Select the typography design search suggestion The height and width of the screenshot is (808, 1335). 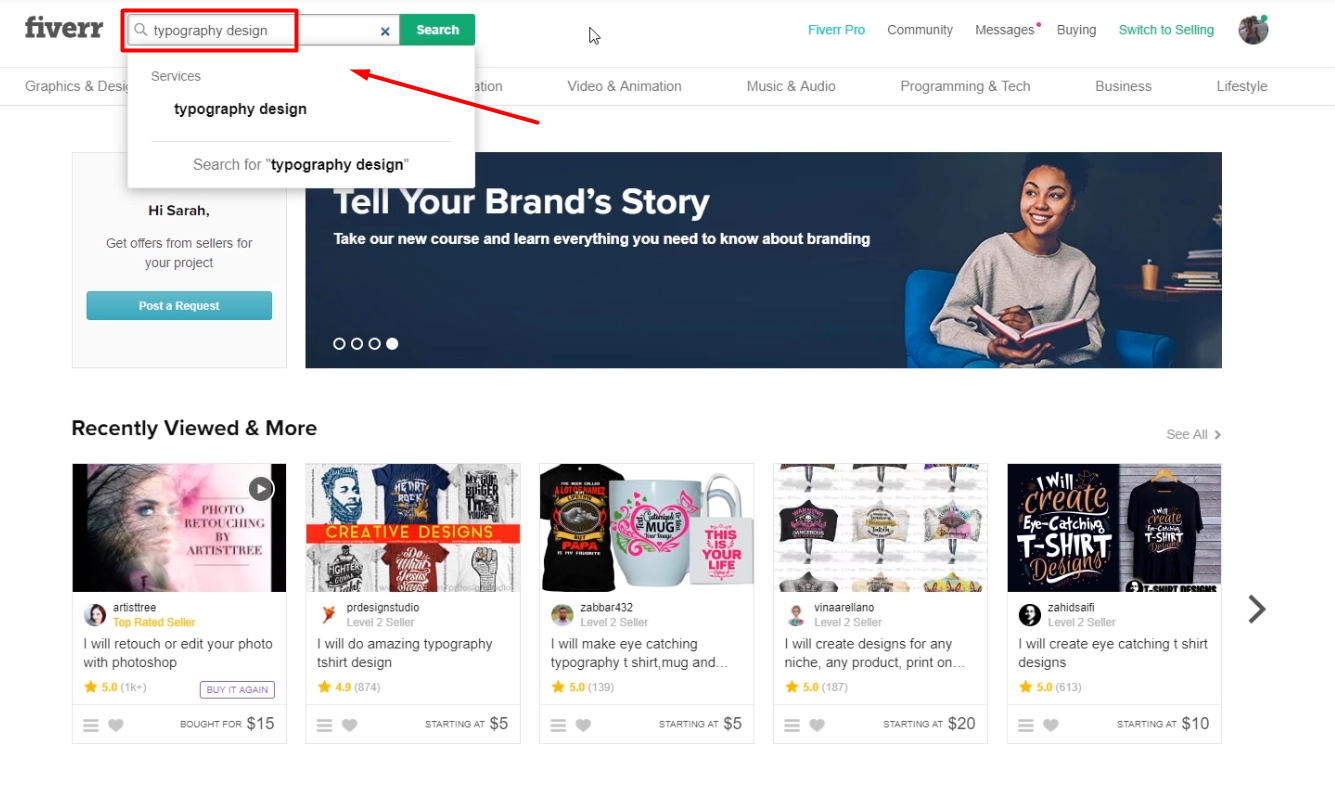[240, 108]
